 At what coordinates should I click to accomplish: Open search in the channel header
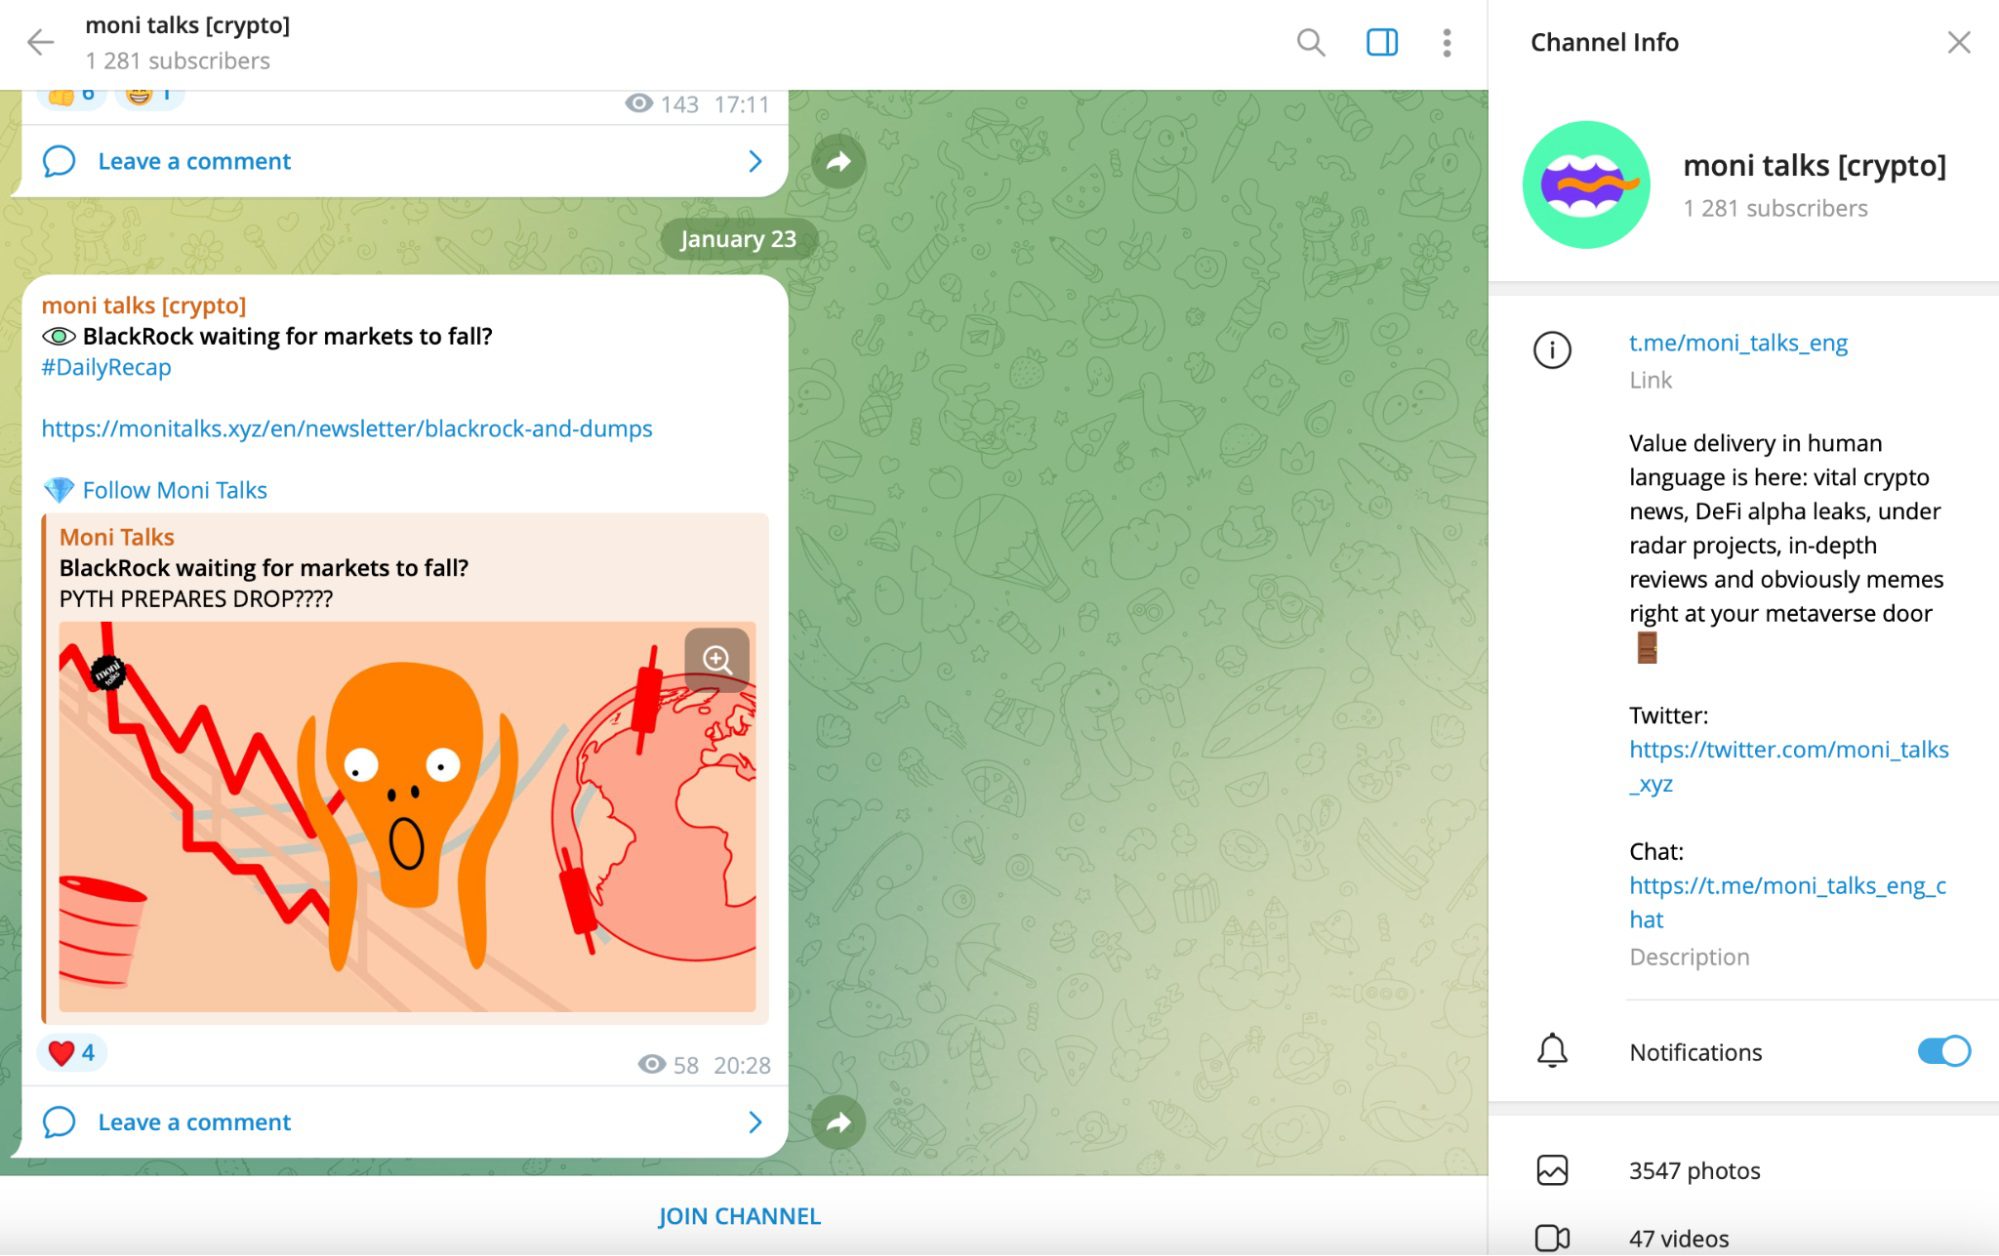coord(1310,42)
